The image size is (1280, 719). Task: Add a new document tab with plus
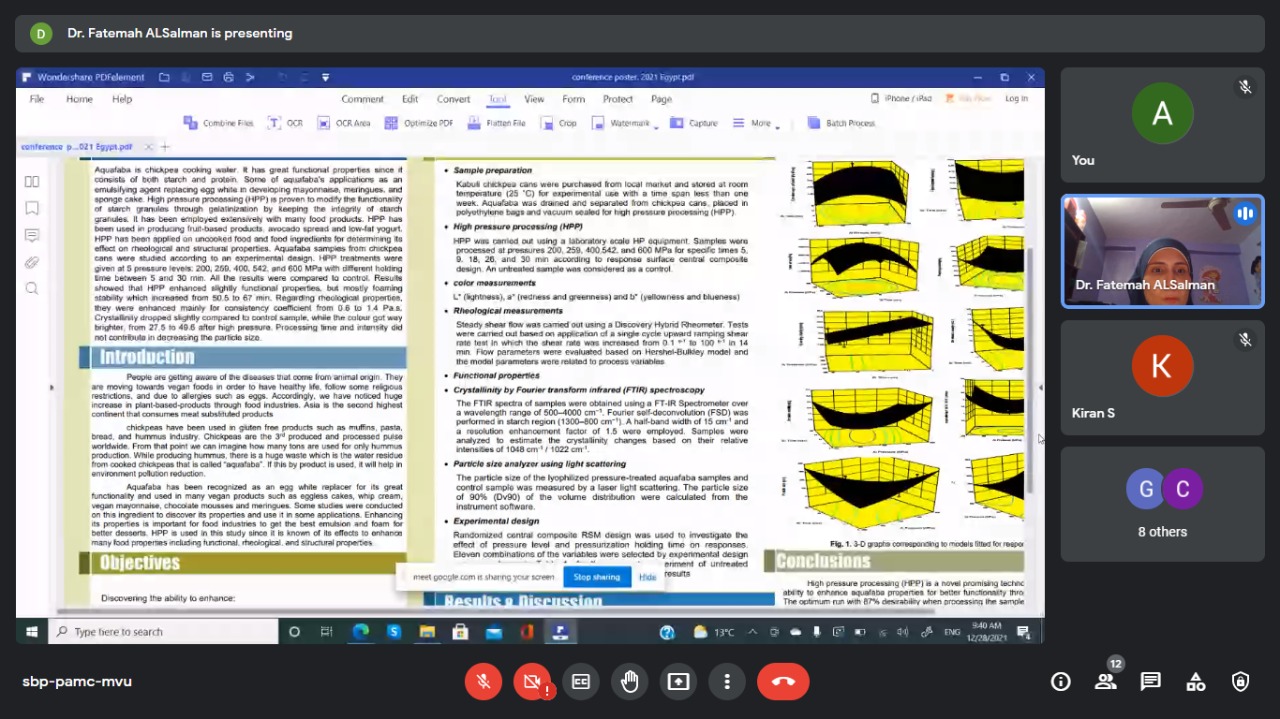(166, 147)
